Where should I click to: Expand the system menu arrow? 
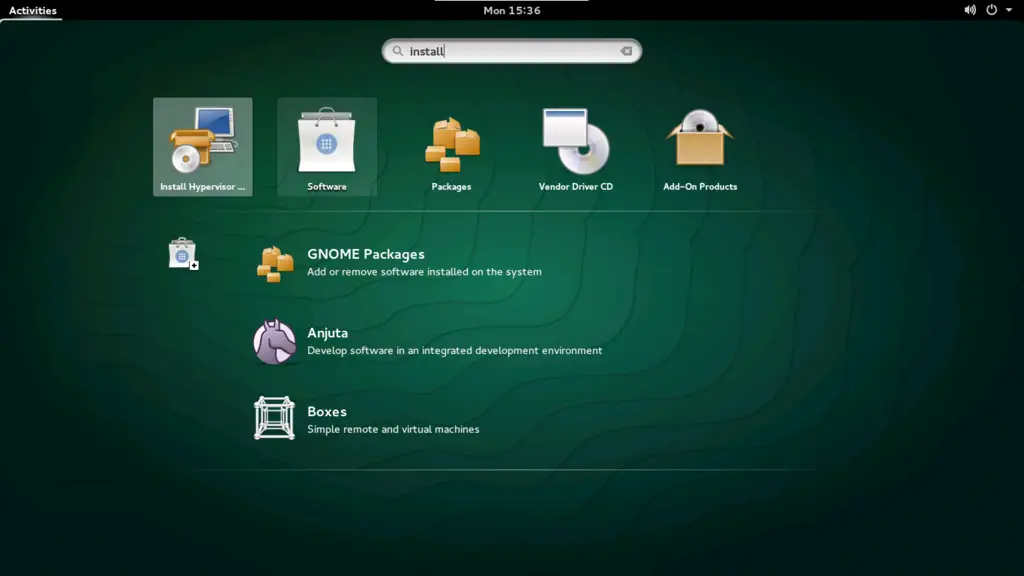[x=1009, y=10]
